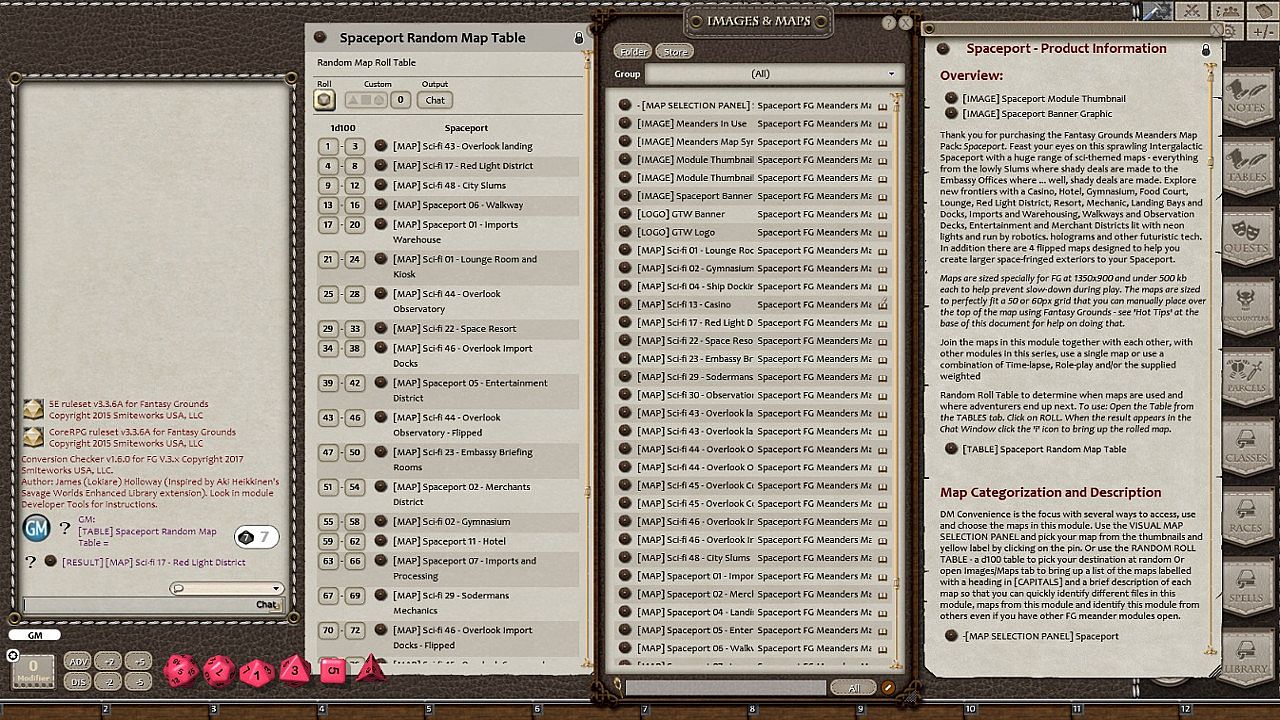Click the edit pencil icon in Images list
The height and width of the screenshot is (720, 1280).
(x=887, y=688)
